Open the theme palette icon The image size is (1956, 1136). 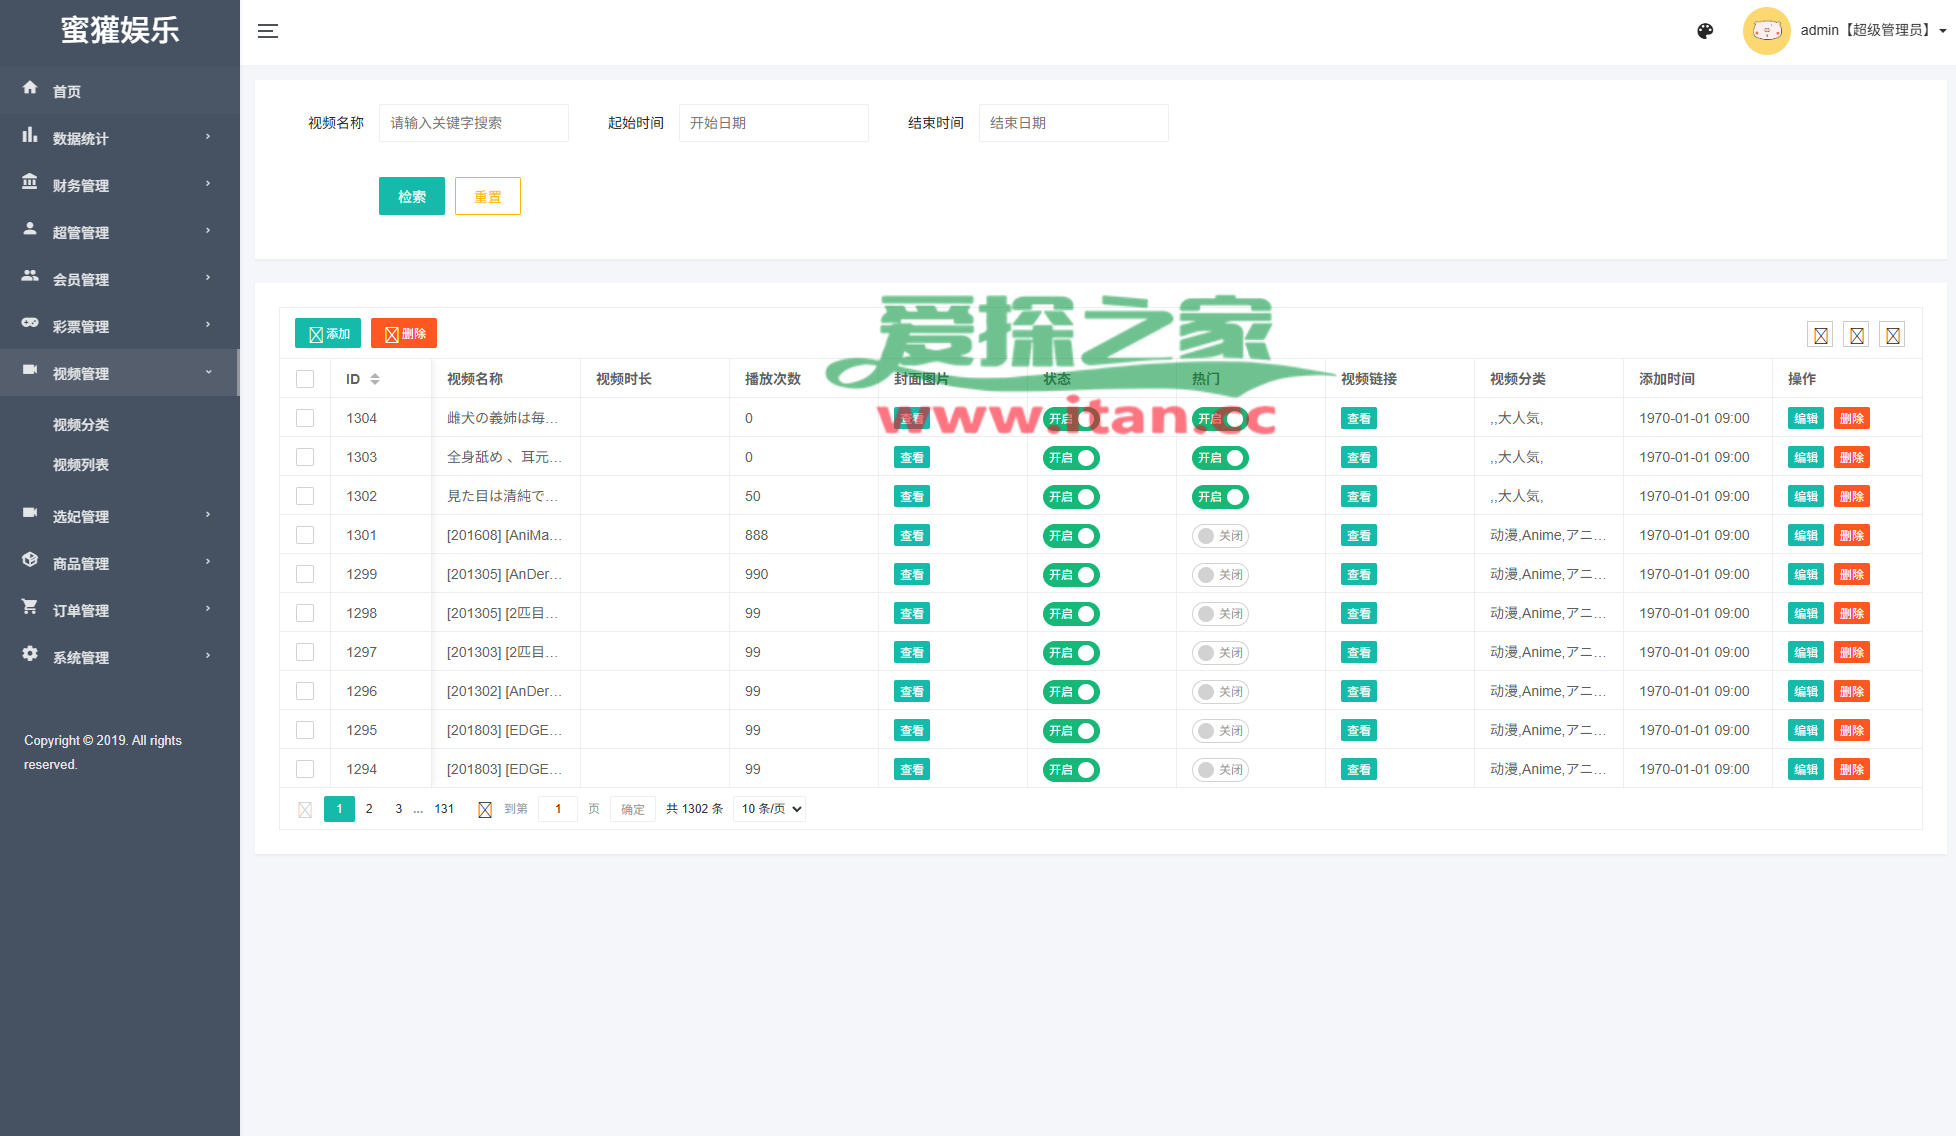(1705, 31)
